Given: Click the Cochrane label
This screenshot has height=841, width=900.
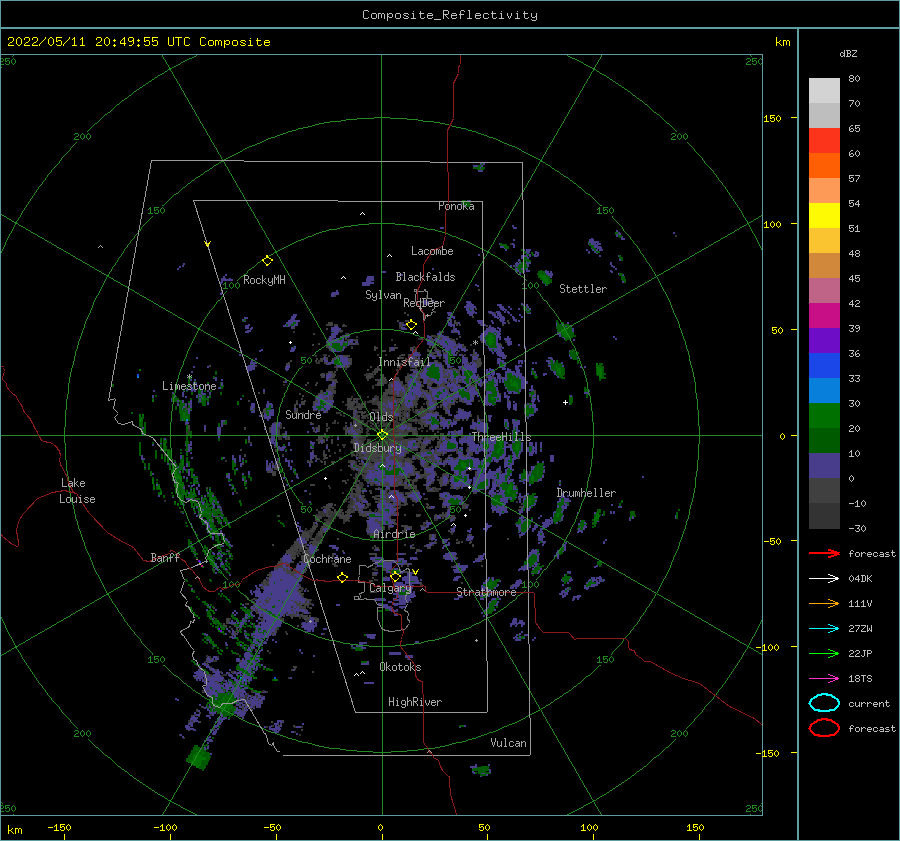Looking at the screenshot, I should point(327,559).
